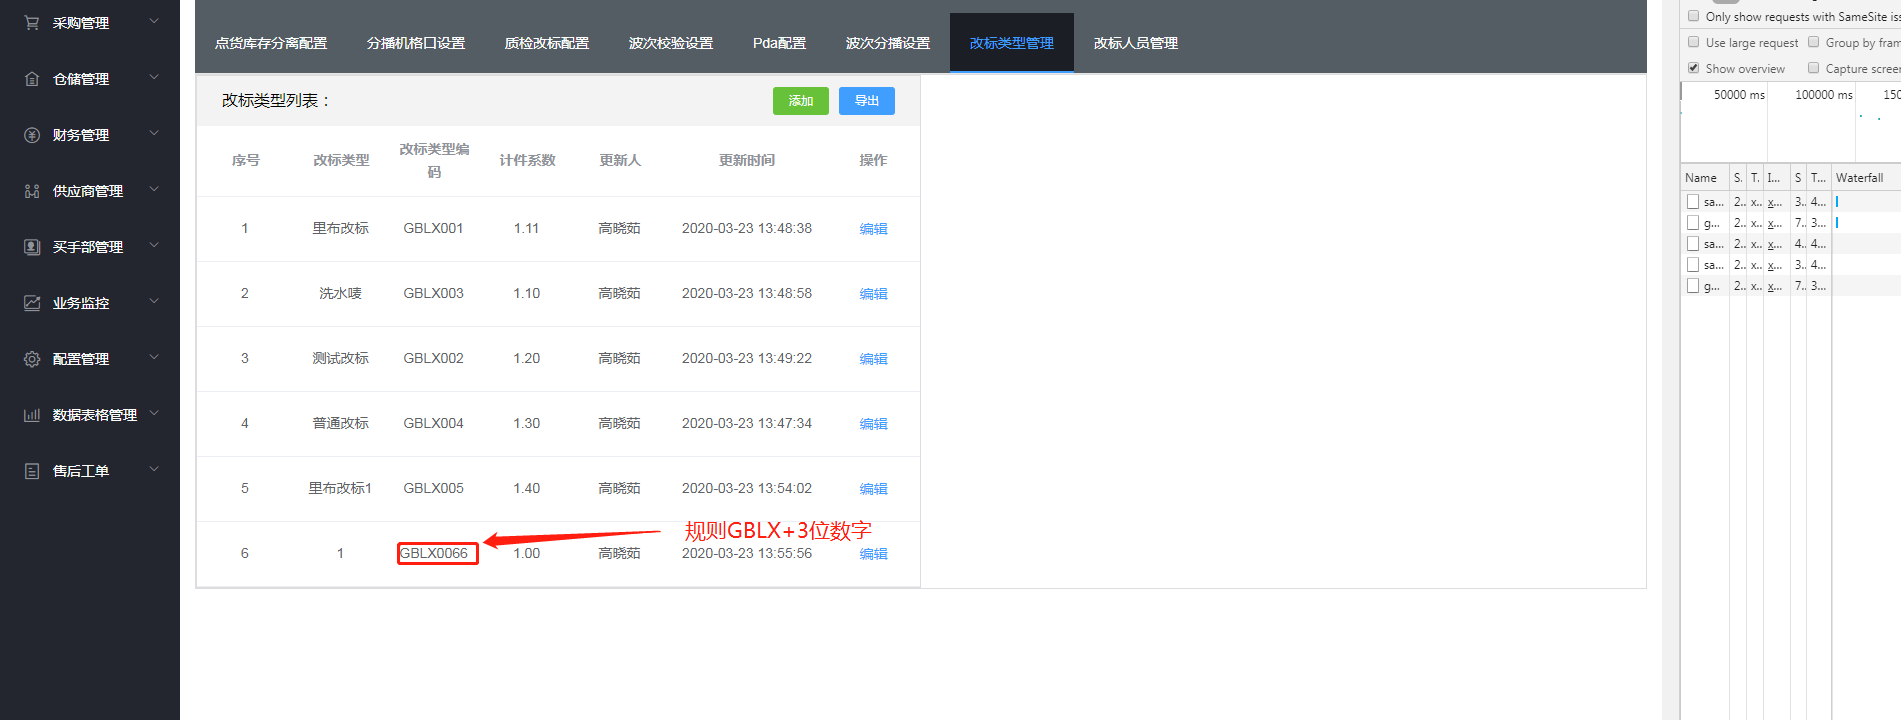Edit the 普通改标 GBLX004 row
This screenshot has width=1901, height=720.
(x=873, y=424)
